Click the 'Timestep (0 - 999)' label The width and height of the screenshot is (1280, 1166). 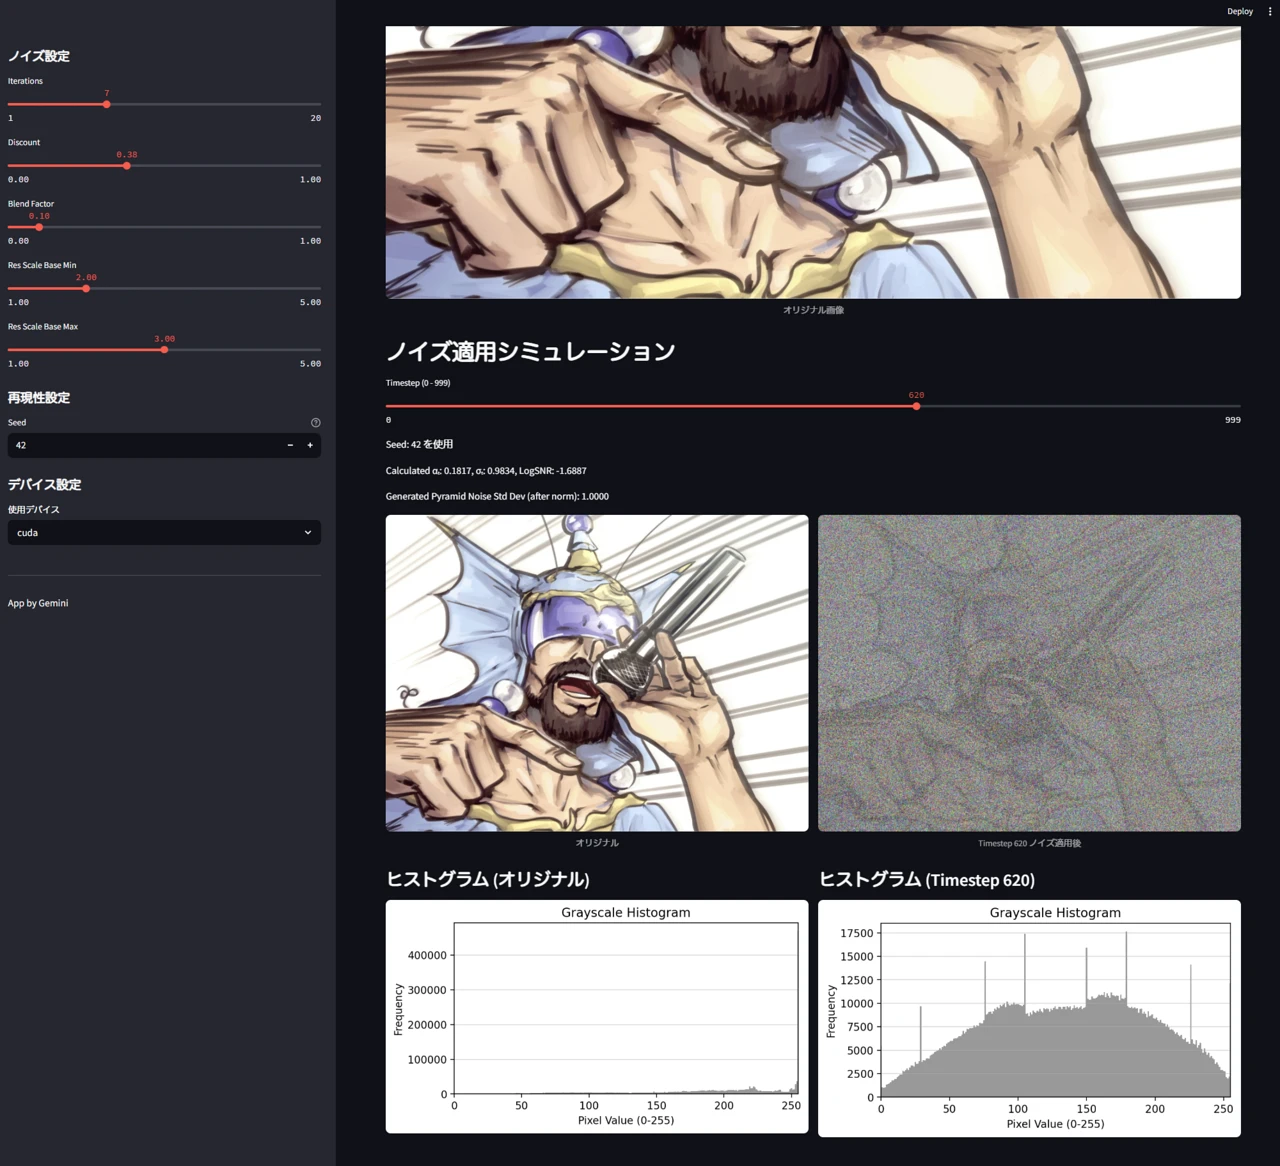coord(418,383)
